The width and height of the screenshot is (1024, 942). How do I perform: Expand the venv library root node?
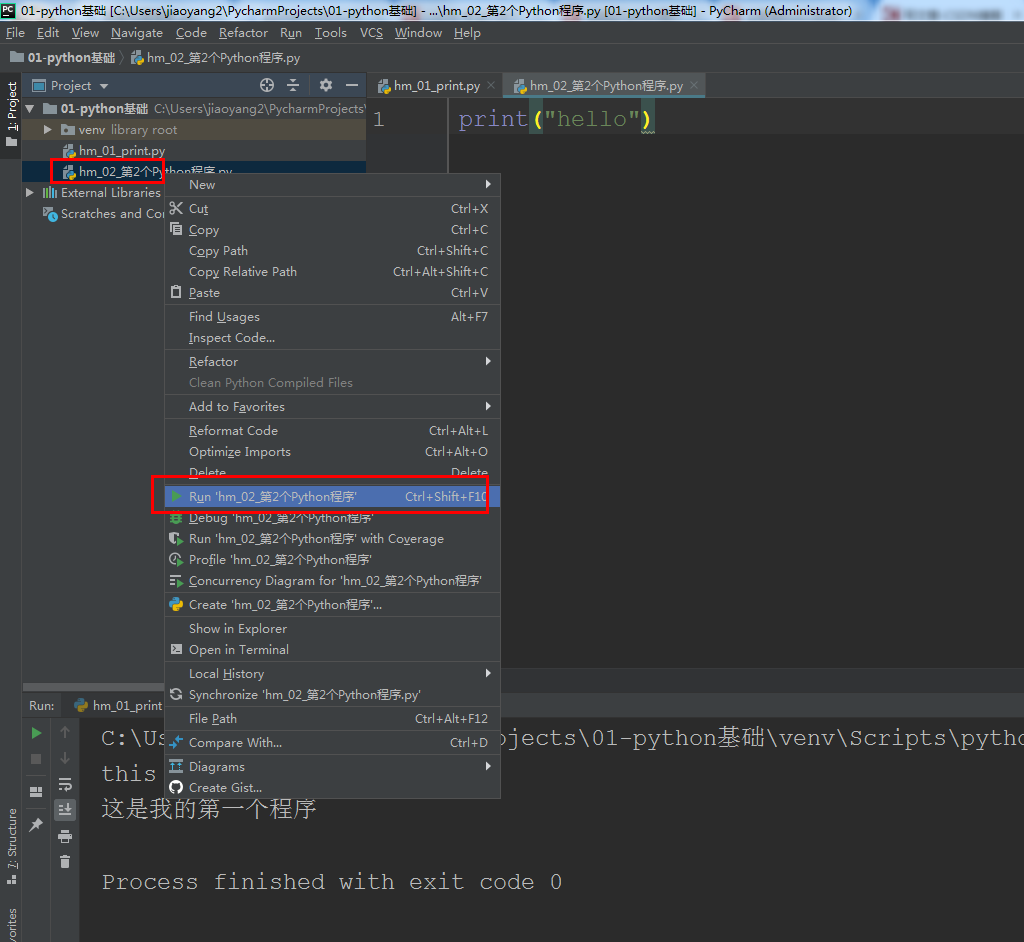point(45,129)
